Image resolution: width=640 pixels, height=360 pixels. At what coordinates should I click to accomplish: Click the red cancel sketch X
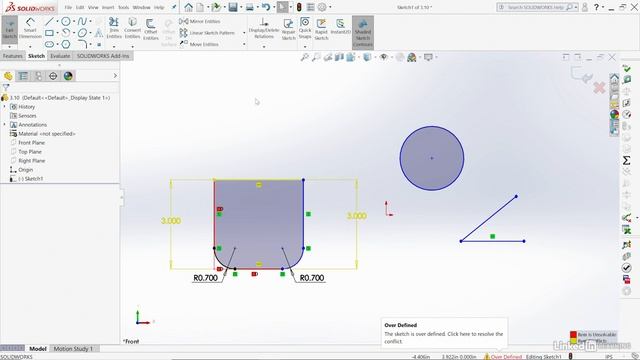(599, 87)
